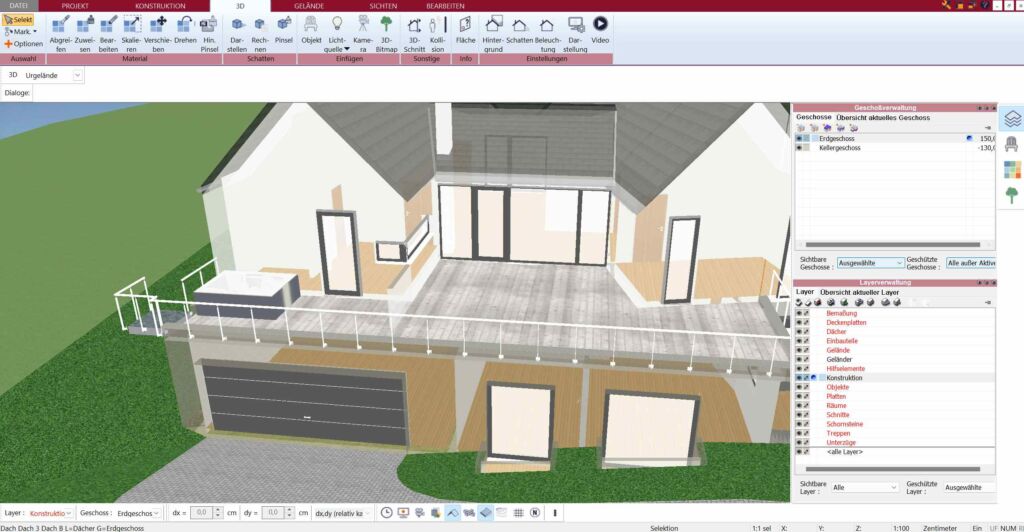Click the dx value input field

coord(202,513)
